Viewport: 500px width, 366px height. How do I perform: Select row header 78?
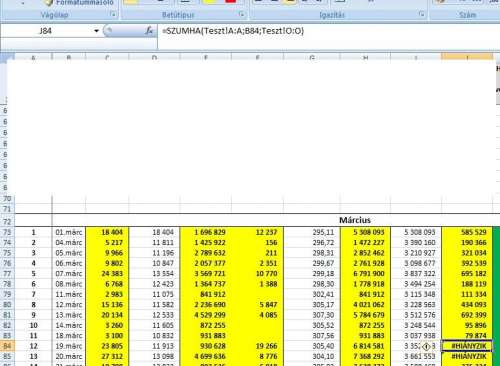[x=7, y=284]
